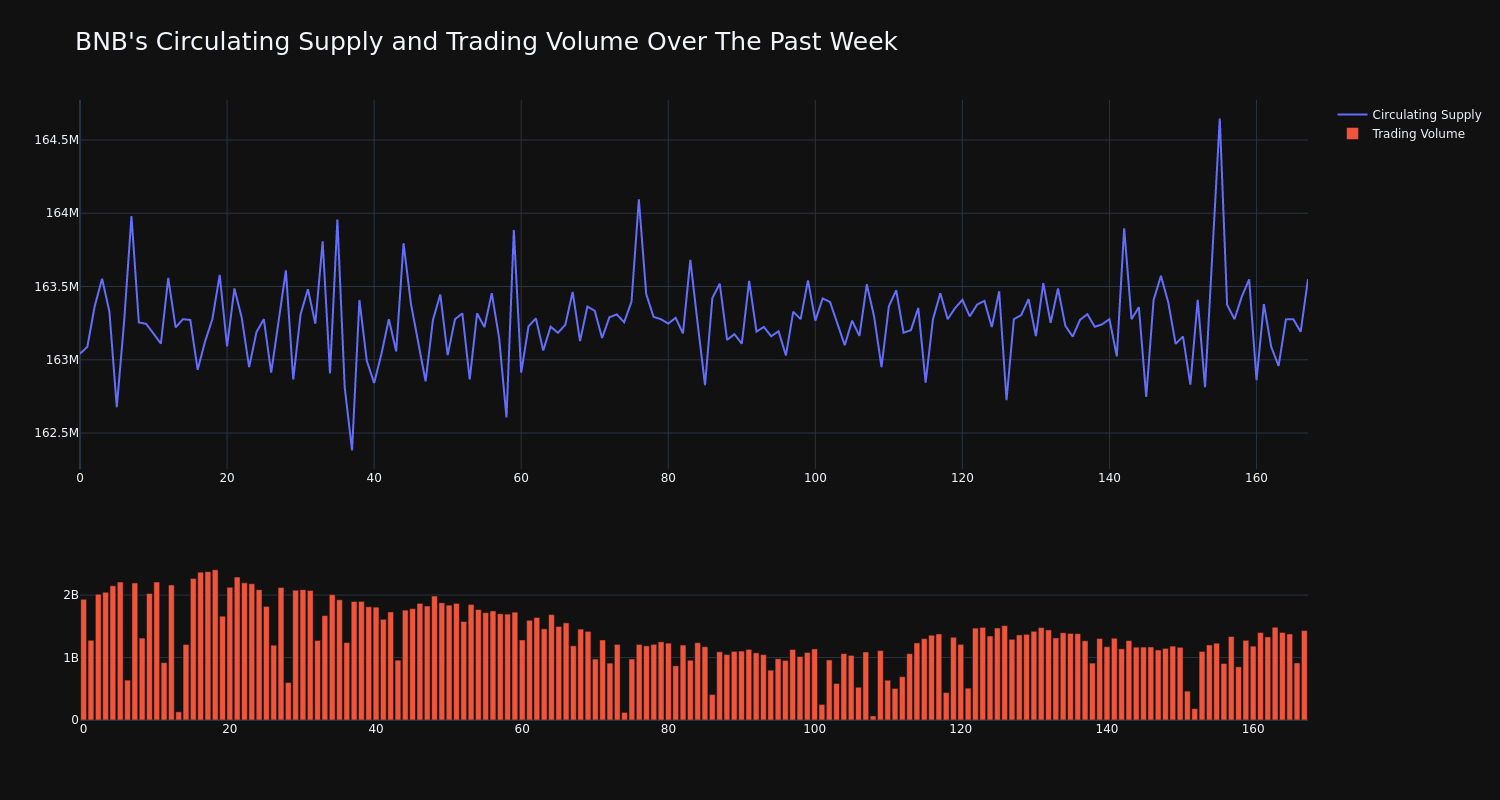Viewport: 1500px width, 800px height.
Task: Click the 163M y-axis label
Action: pos(62,360)
